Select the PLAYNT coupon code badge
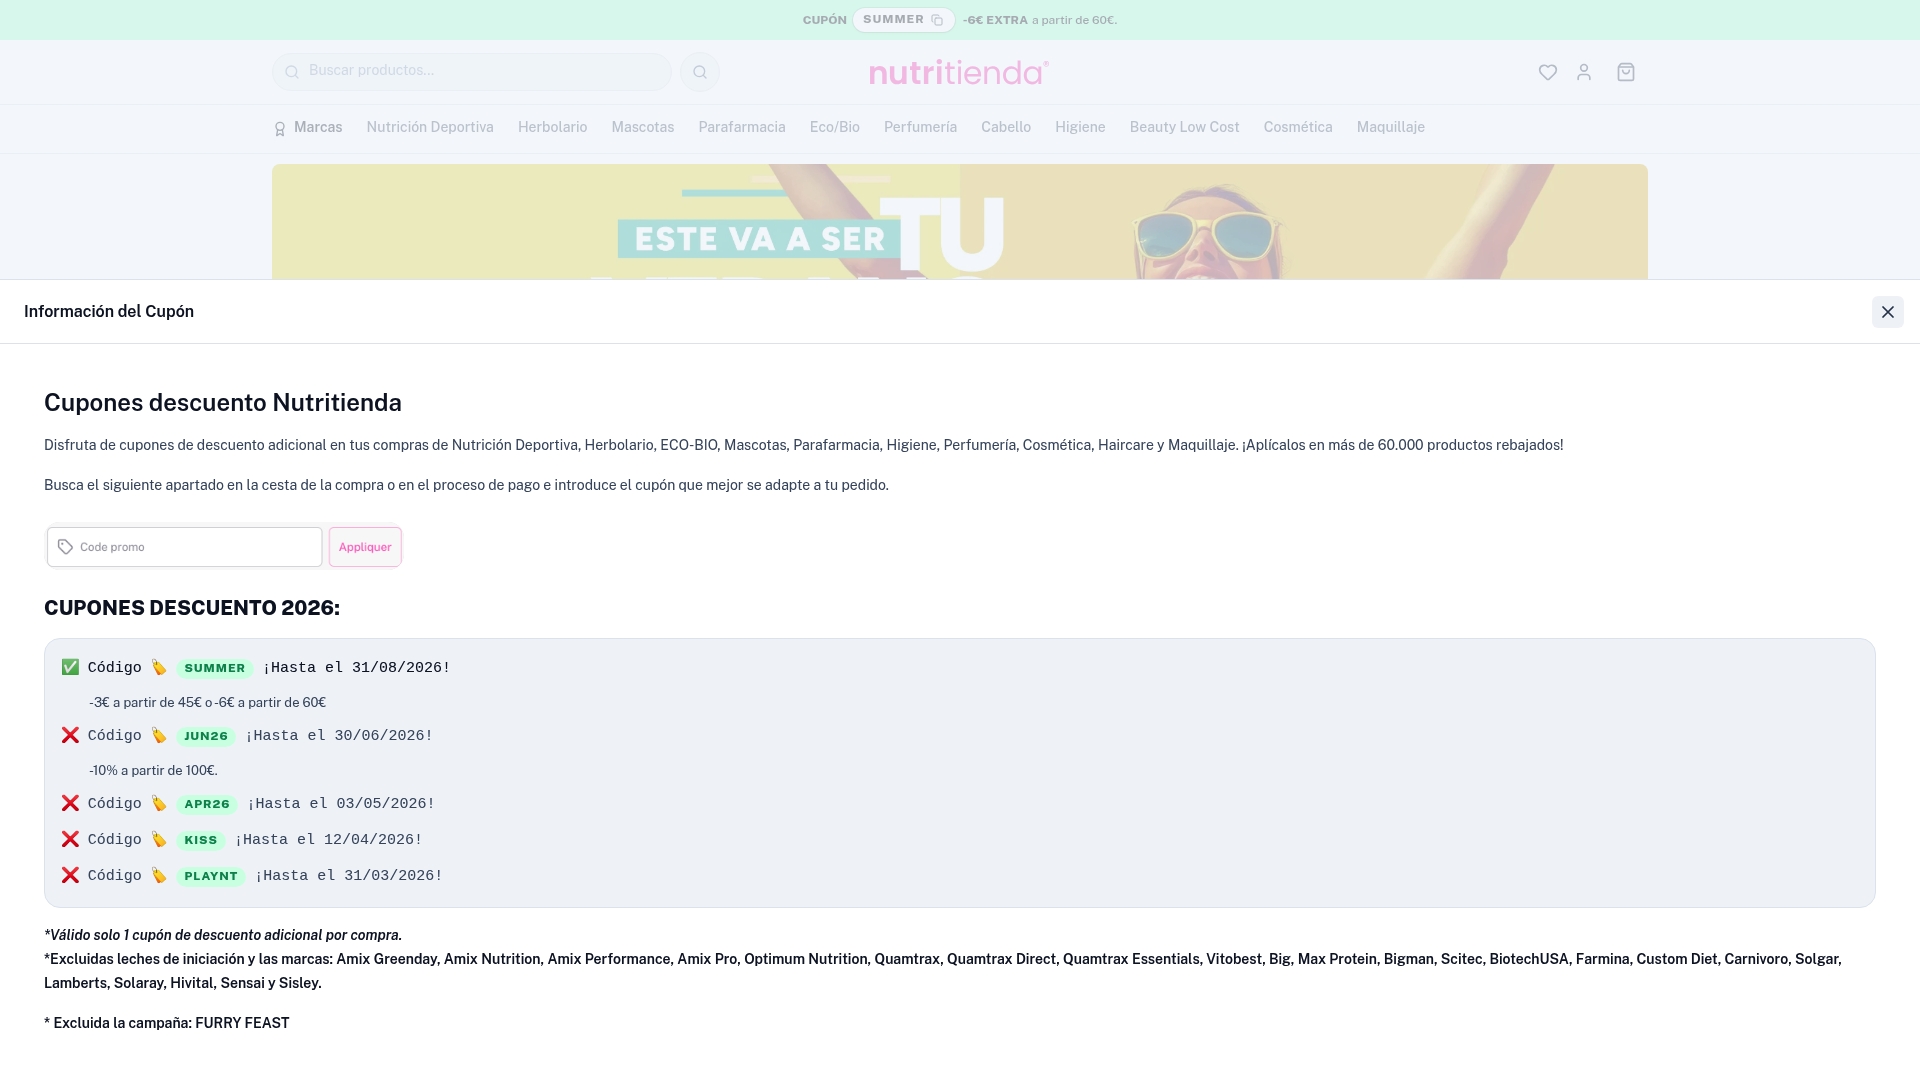The height and width of the screenshot is (1080, 1920). pyautogui.click(x=211, y=876)
